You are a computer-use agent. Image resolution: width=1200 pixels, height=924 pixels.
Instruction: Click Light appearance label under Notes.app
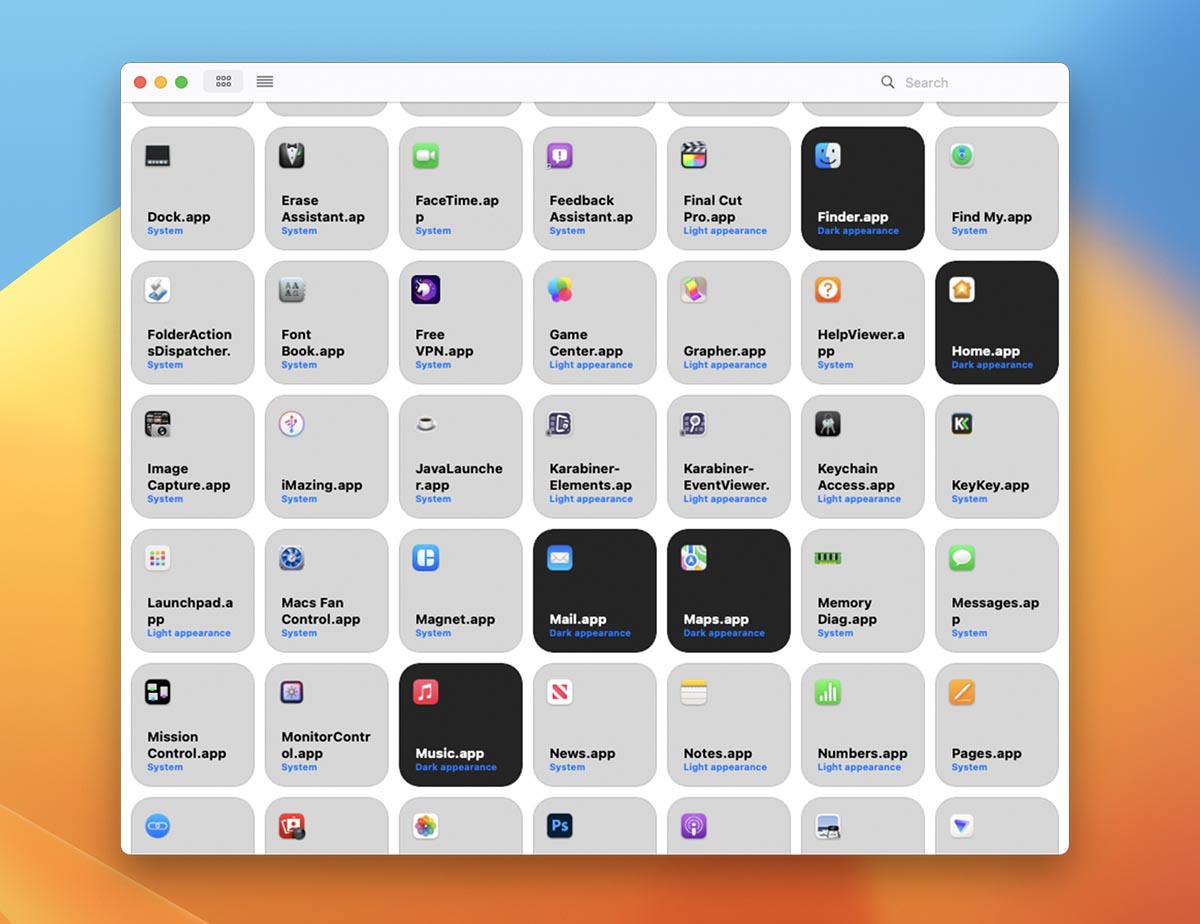[725, 767]
